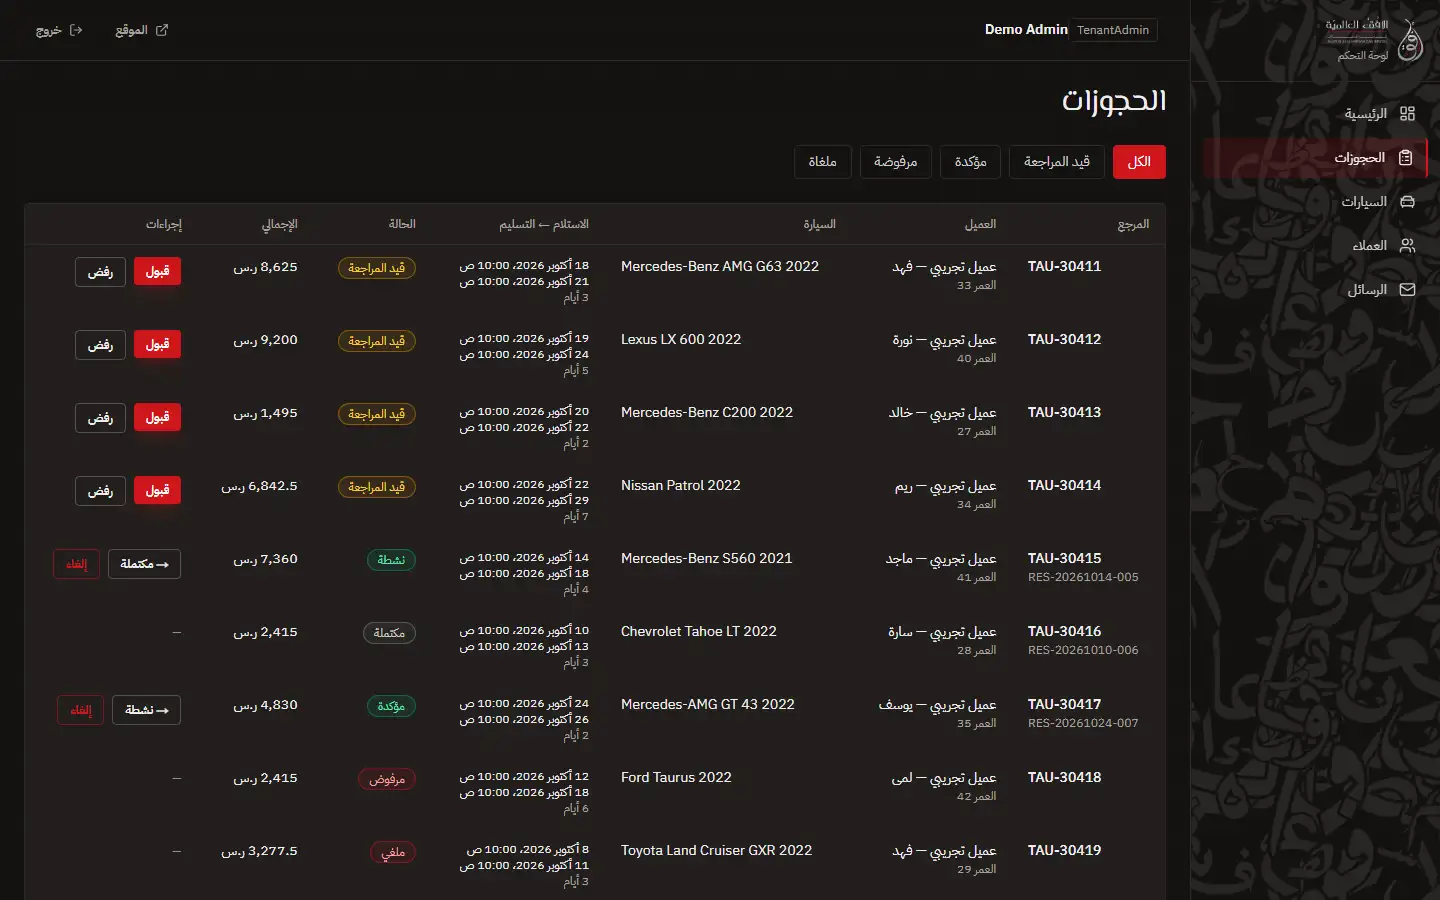
Task: Click the car icon beside السيارات
Action: point(1407,202)
